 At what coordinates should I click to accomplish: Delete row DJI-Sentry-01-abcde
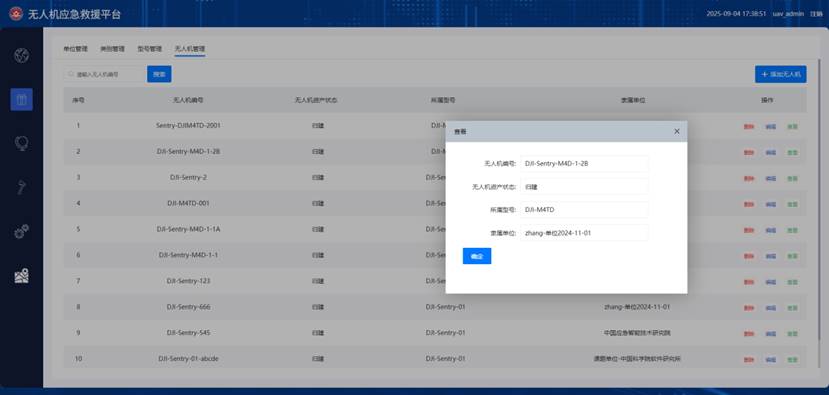pos(749,360)
